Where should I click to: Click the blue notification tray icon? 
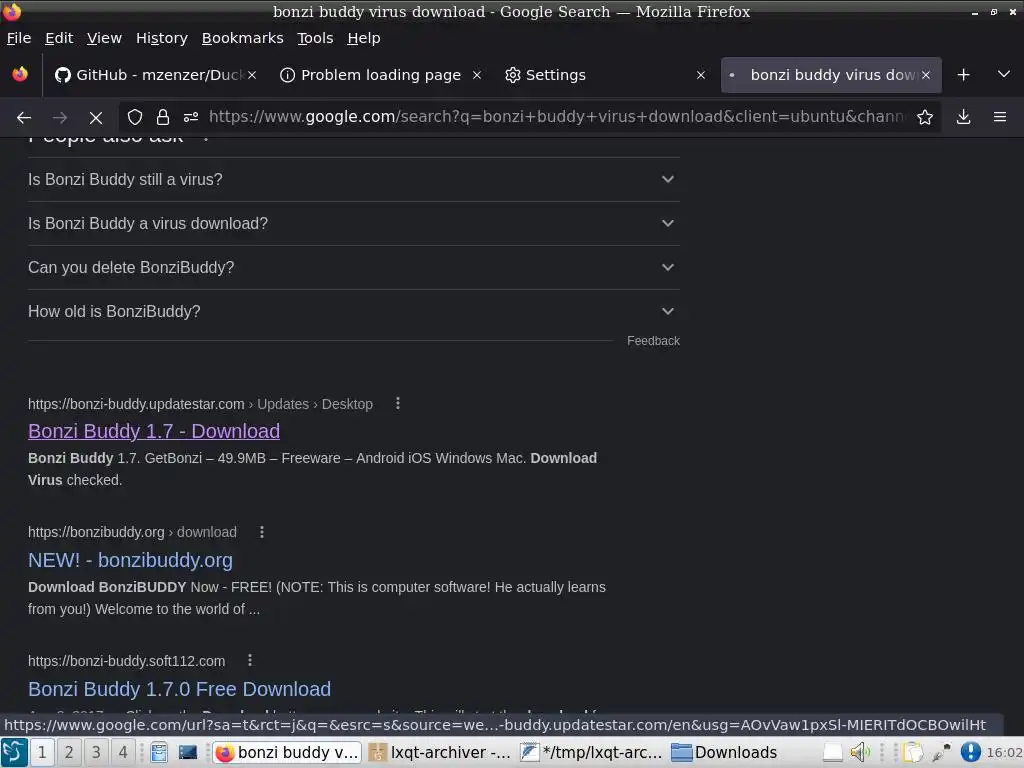(x=970, y=752)
